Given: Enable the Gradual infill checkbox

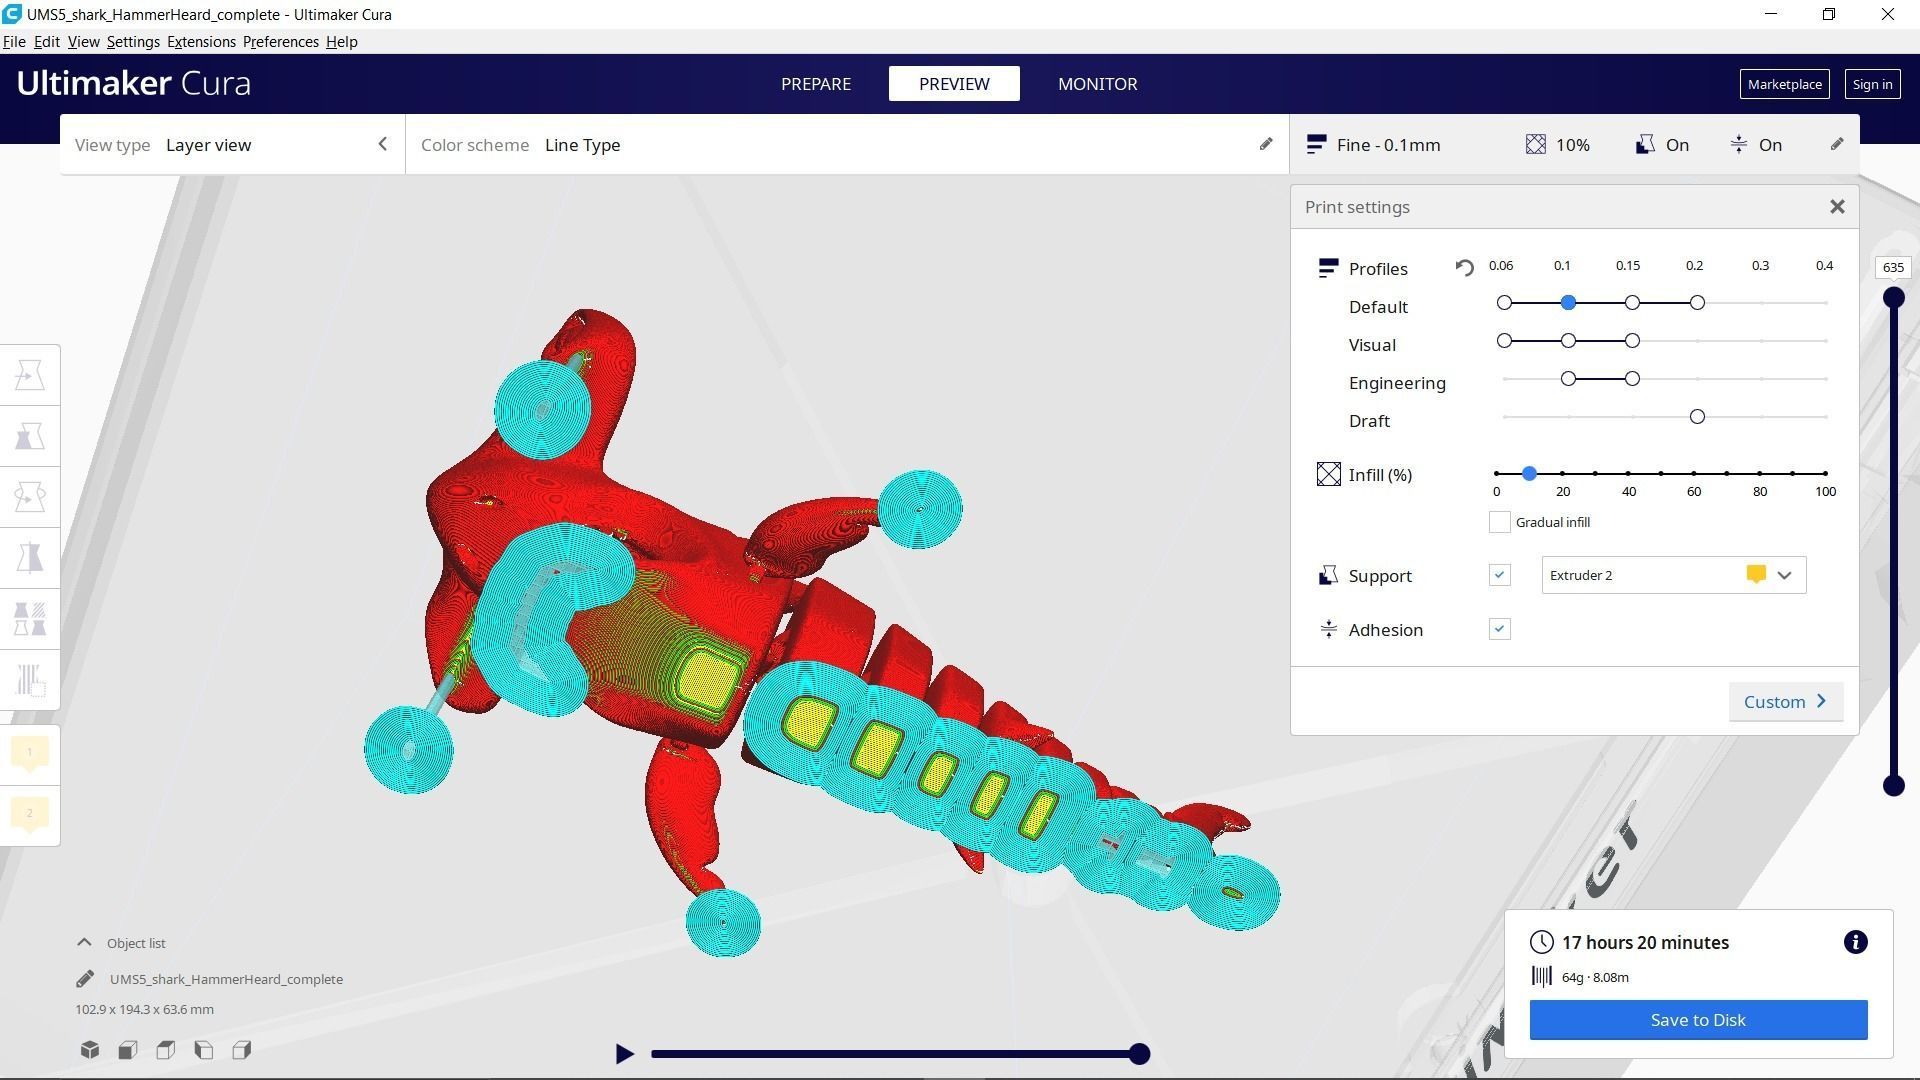Looking at the screenshot, I should pyautogui.click(x=1499, y=522).
